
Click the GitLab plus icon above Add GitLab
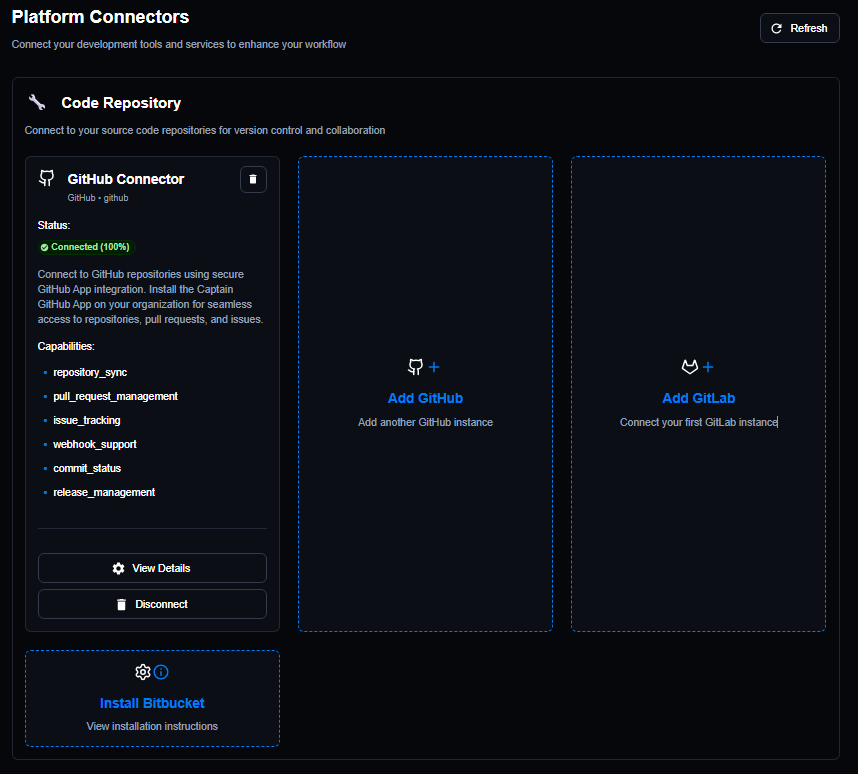698,367
